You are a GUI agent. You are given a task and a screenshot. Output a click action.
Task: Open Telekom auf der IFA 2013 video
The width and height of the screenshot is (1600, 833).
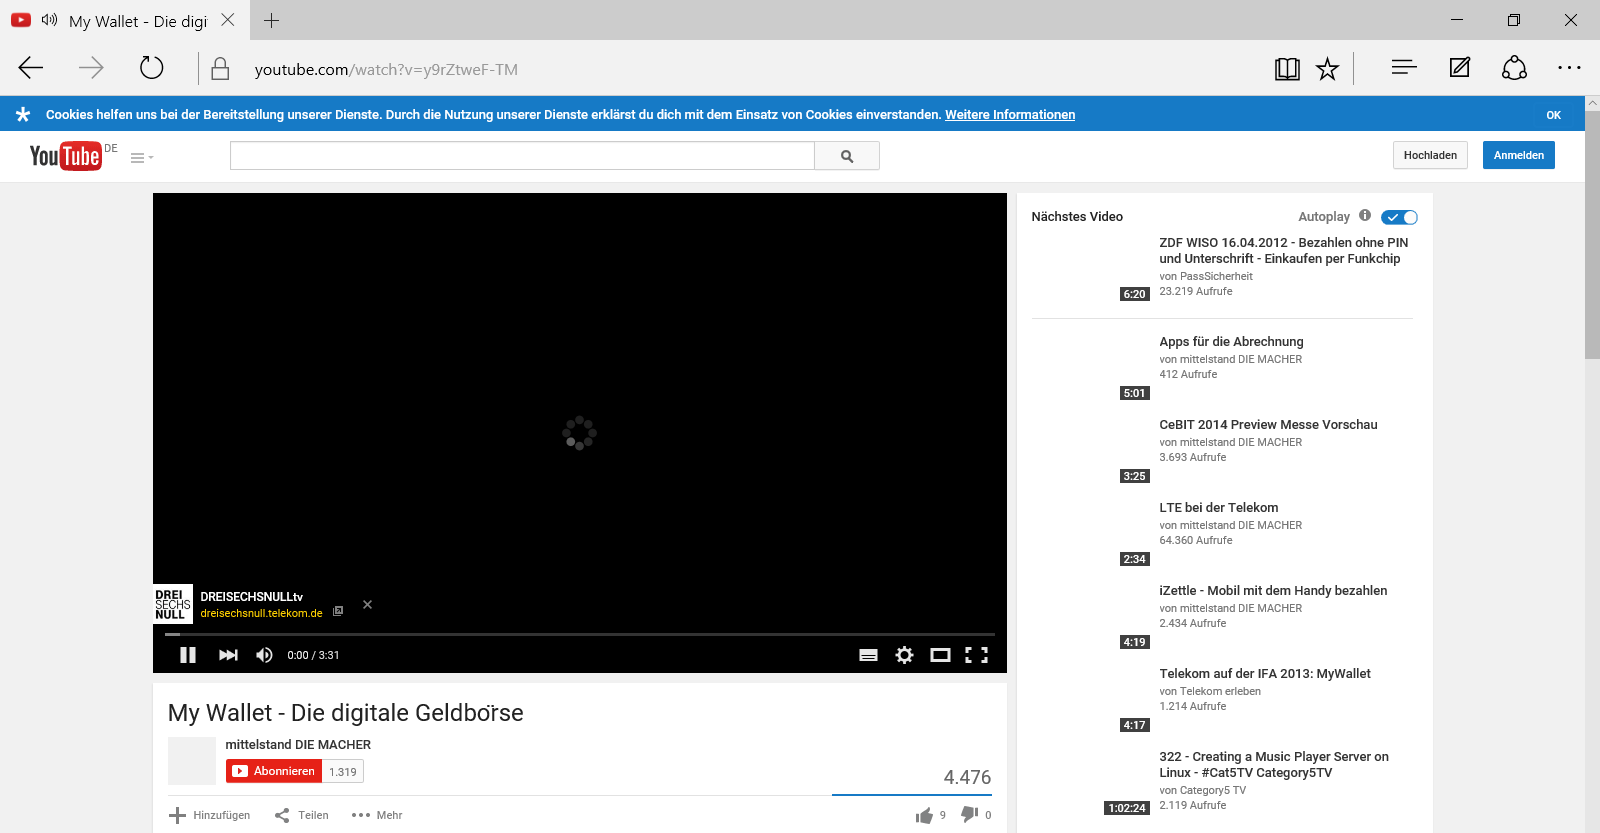[1265, 673]
